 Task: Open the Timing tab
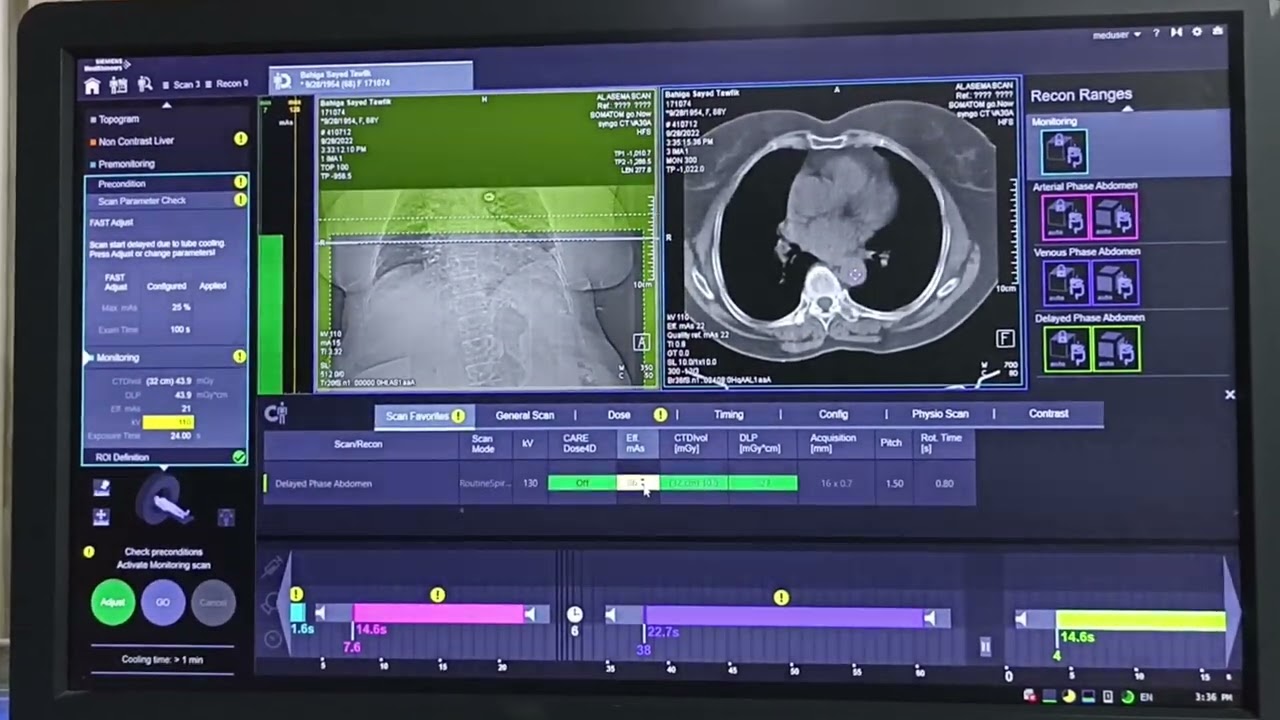[x=729, y=414]
